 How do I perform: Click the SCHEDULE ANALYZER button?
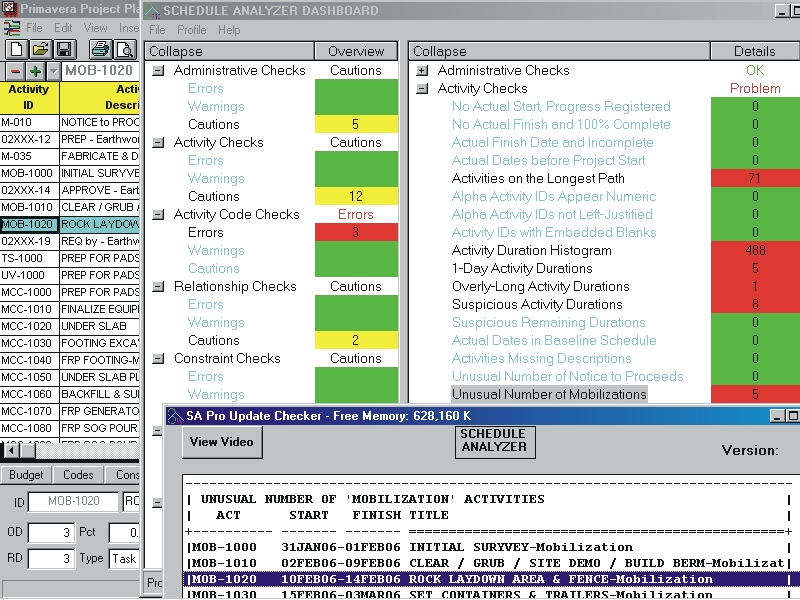pyautogui.click(x=494, y=441)
